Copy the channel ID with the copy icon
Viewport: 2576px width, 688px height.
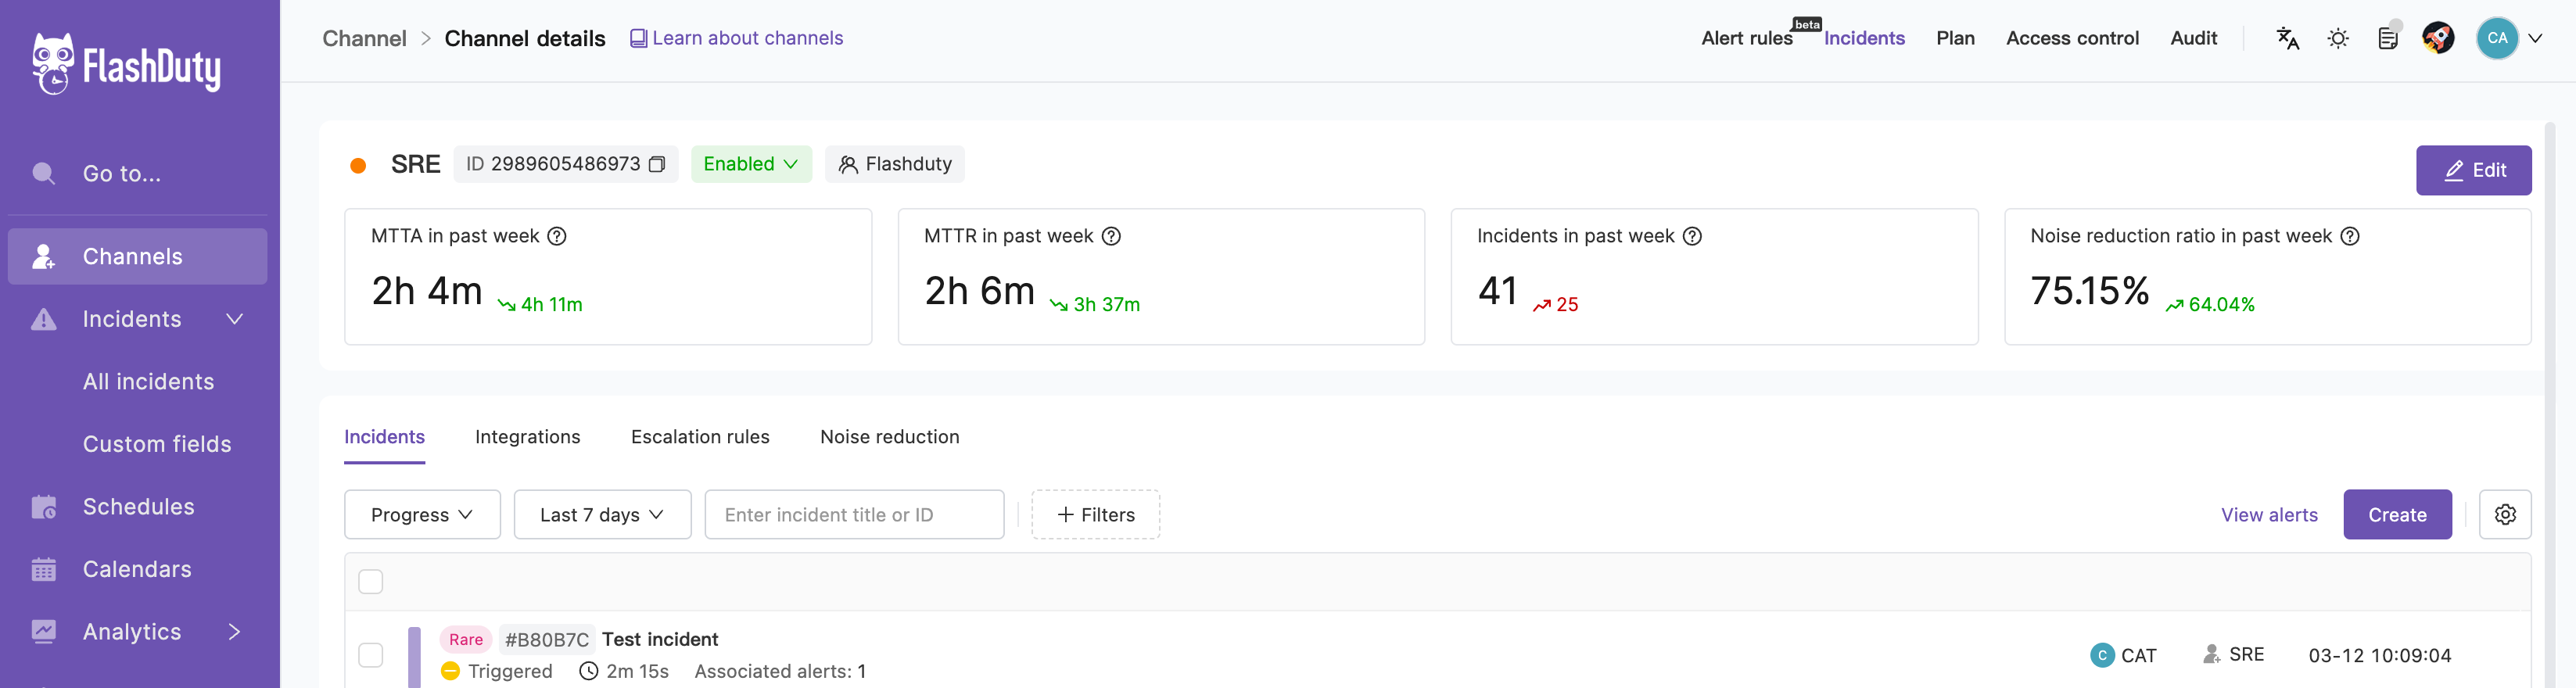pos(657,164)
